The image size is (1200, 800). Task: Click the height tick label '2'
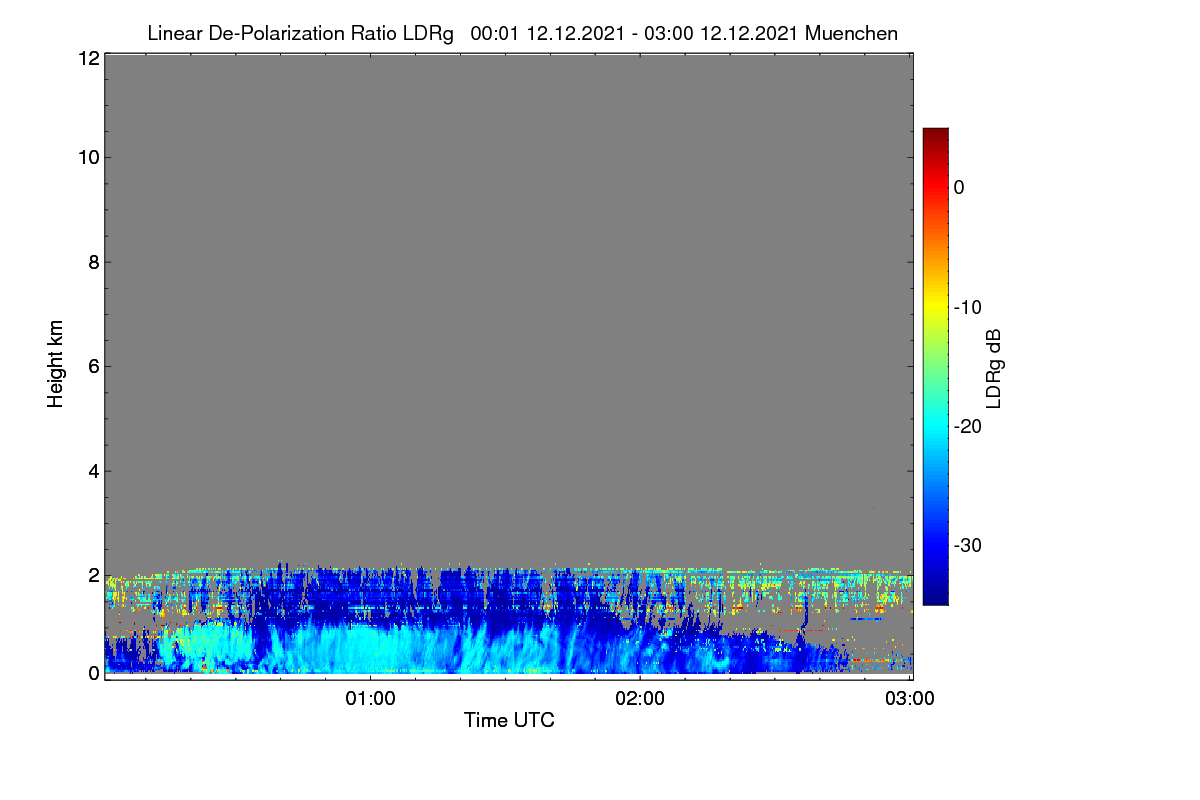tap(93, 574)
